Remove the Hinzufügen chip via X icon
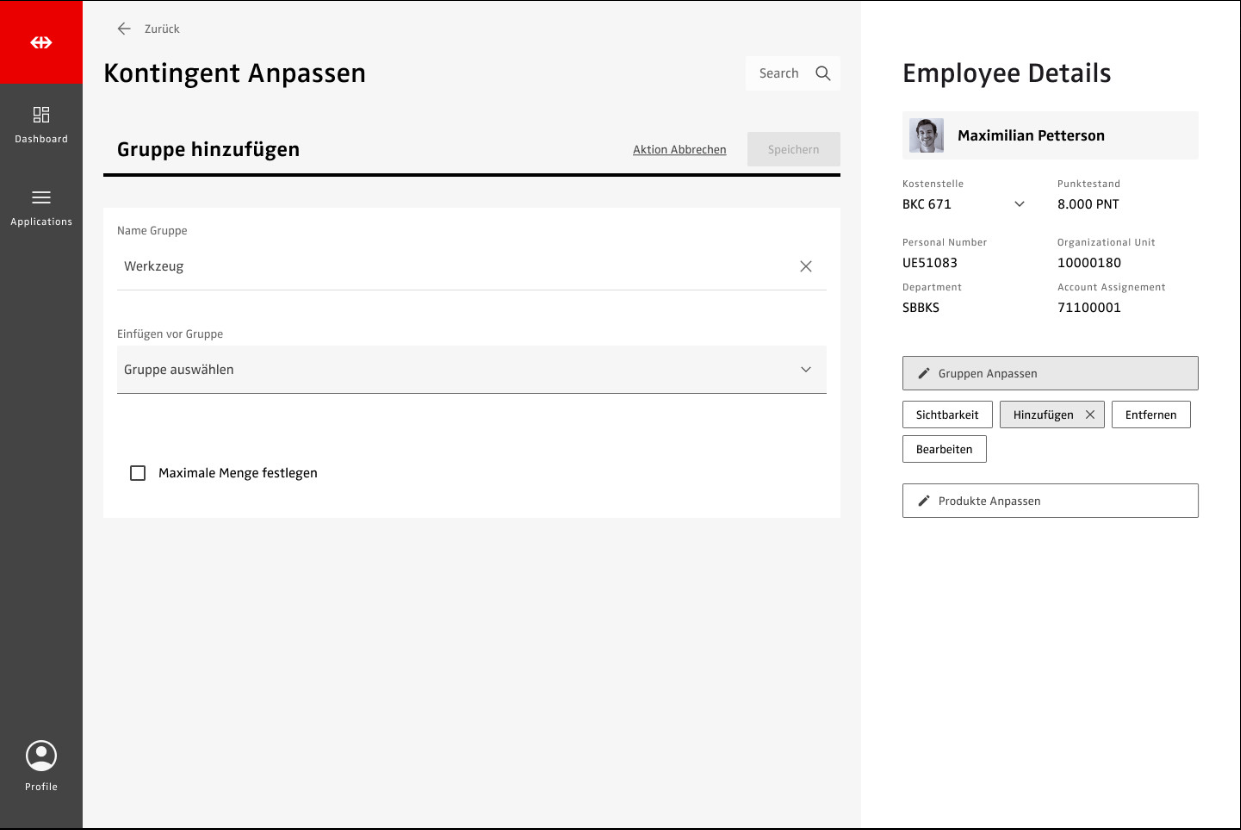The image size is (1241, 830). [x=1090, y=415]
